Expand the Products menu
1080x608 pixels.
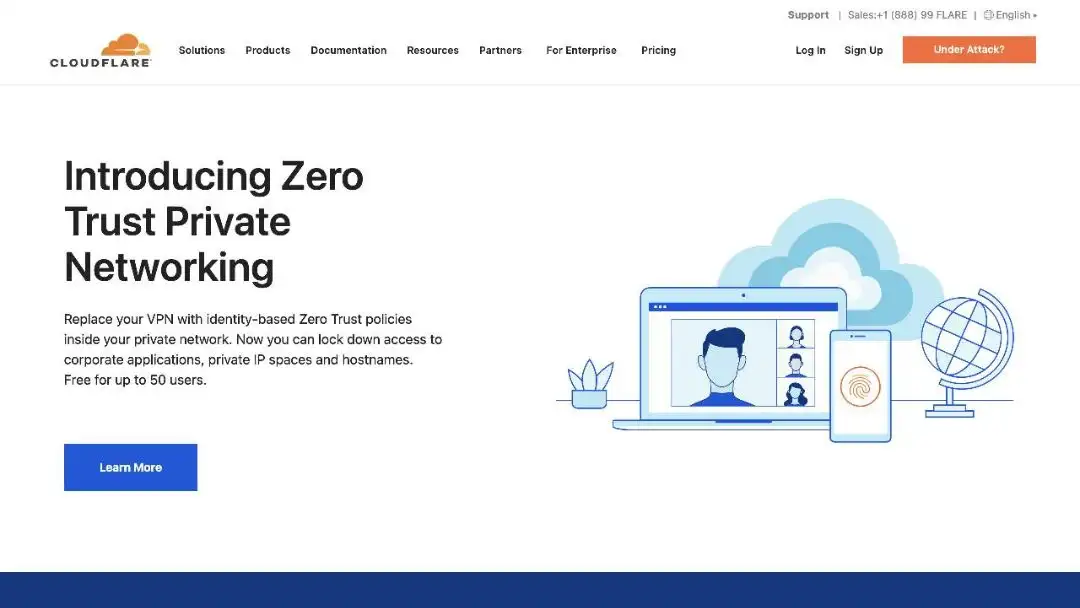268,50
